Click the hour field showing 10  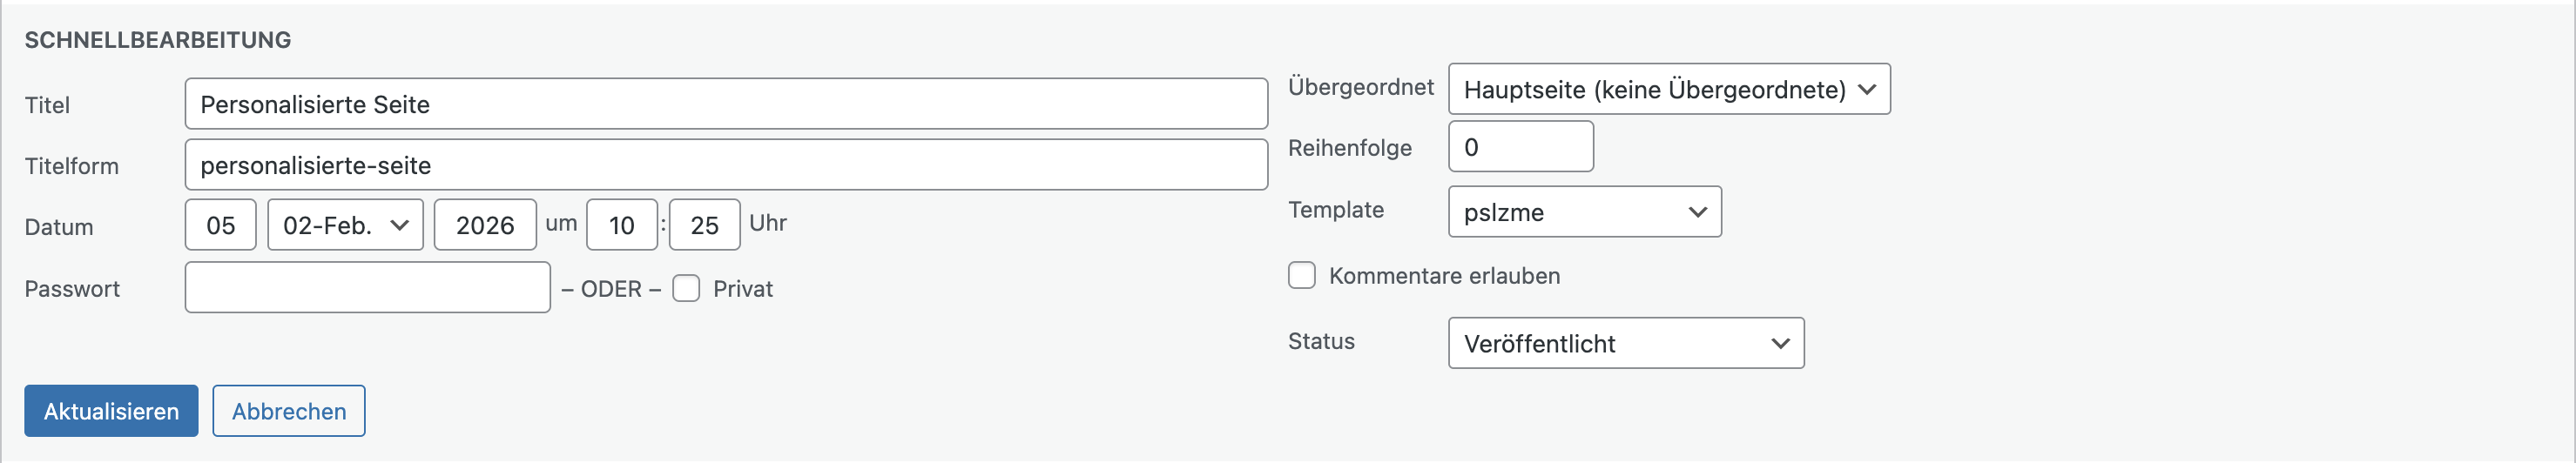622,225
